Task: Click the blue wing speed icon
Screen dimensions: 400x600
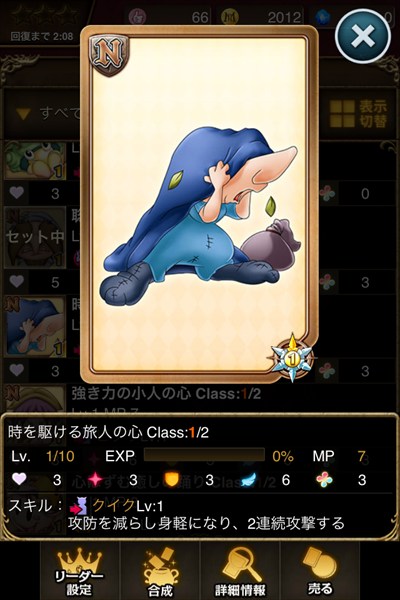Action: 249,479
